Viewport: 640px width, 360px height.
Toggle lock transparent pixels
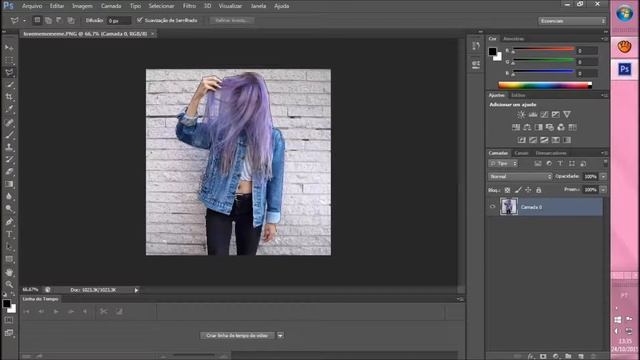point(507,190)
